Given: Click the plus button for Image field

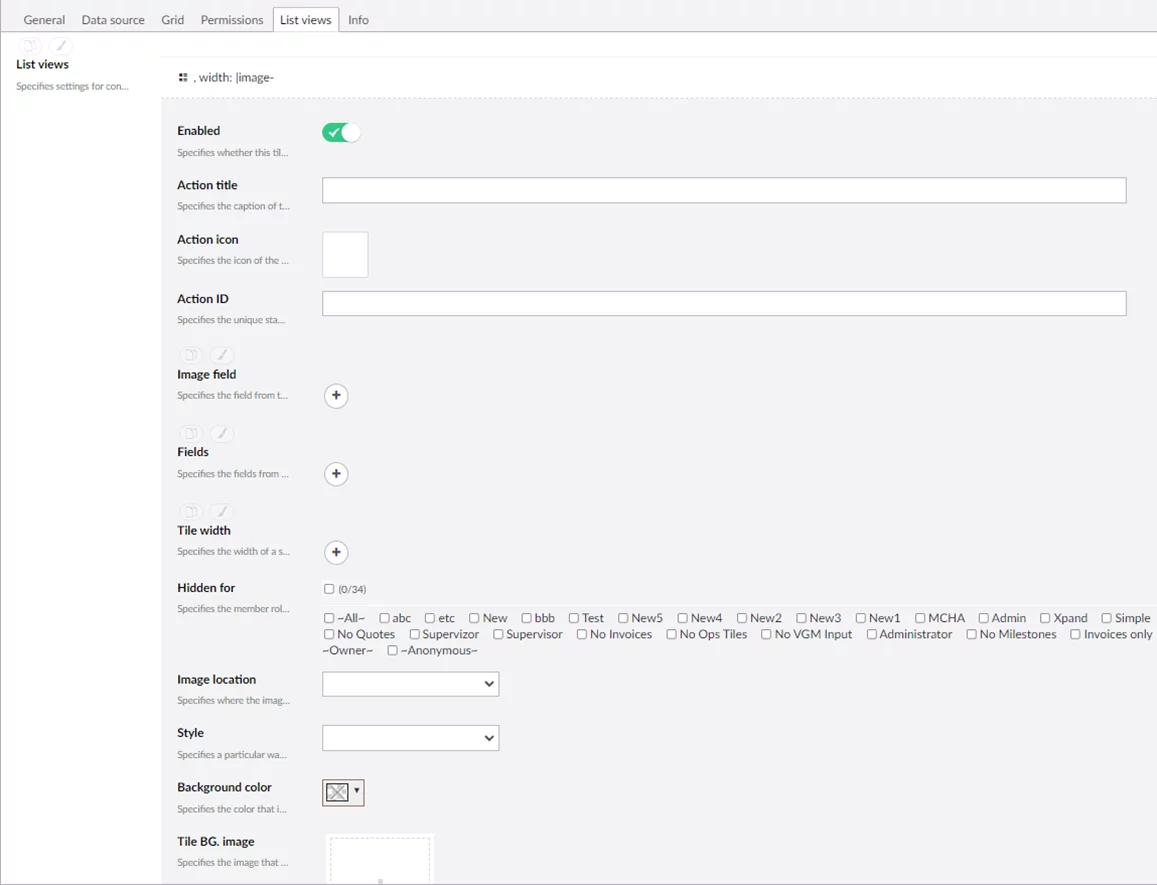Looking at the screenshot, I should click(x=336, y=396).
